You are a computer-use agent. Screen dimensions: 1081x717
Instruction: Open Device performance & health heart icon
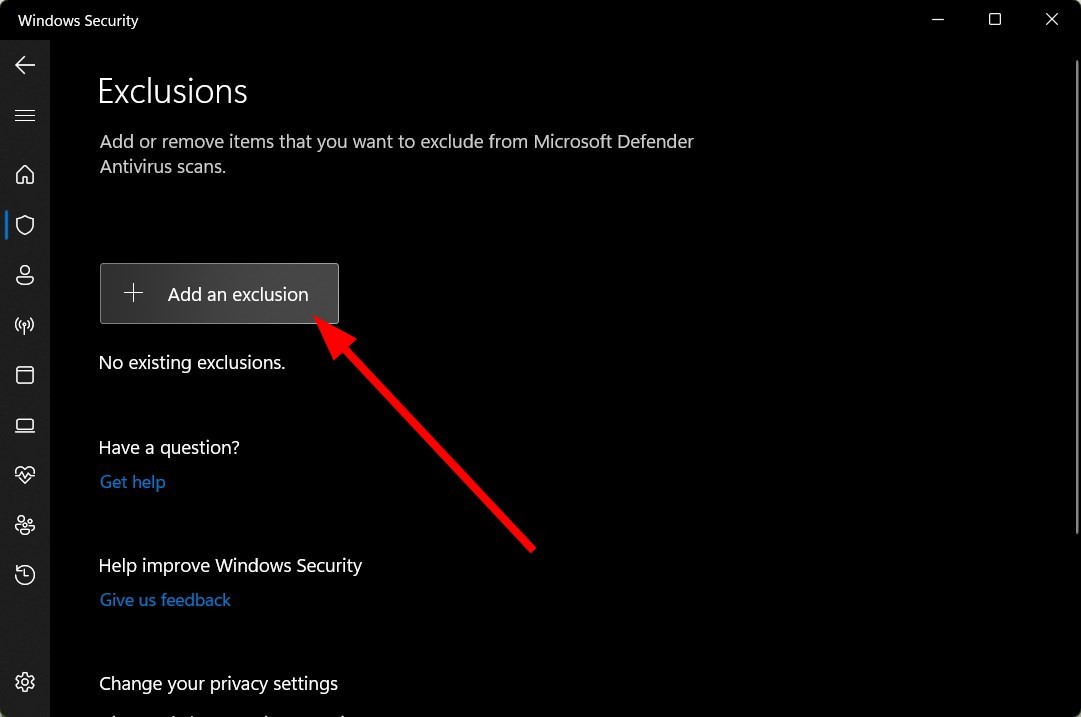[25, 475]
